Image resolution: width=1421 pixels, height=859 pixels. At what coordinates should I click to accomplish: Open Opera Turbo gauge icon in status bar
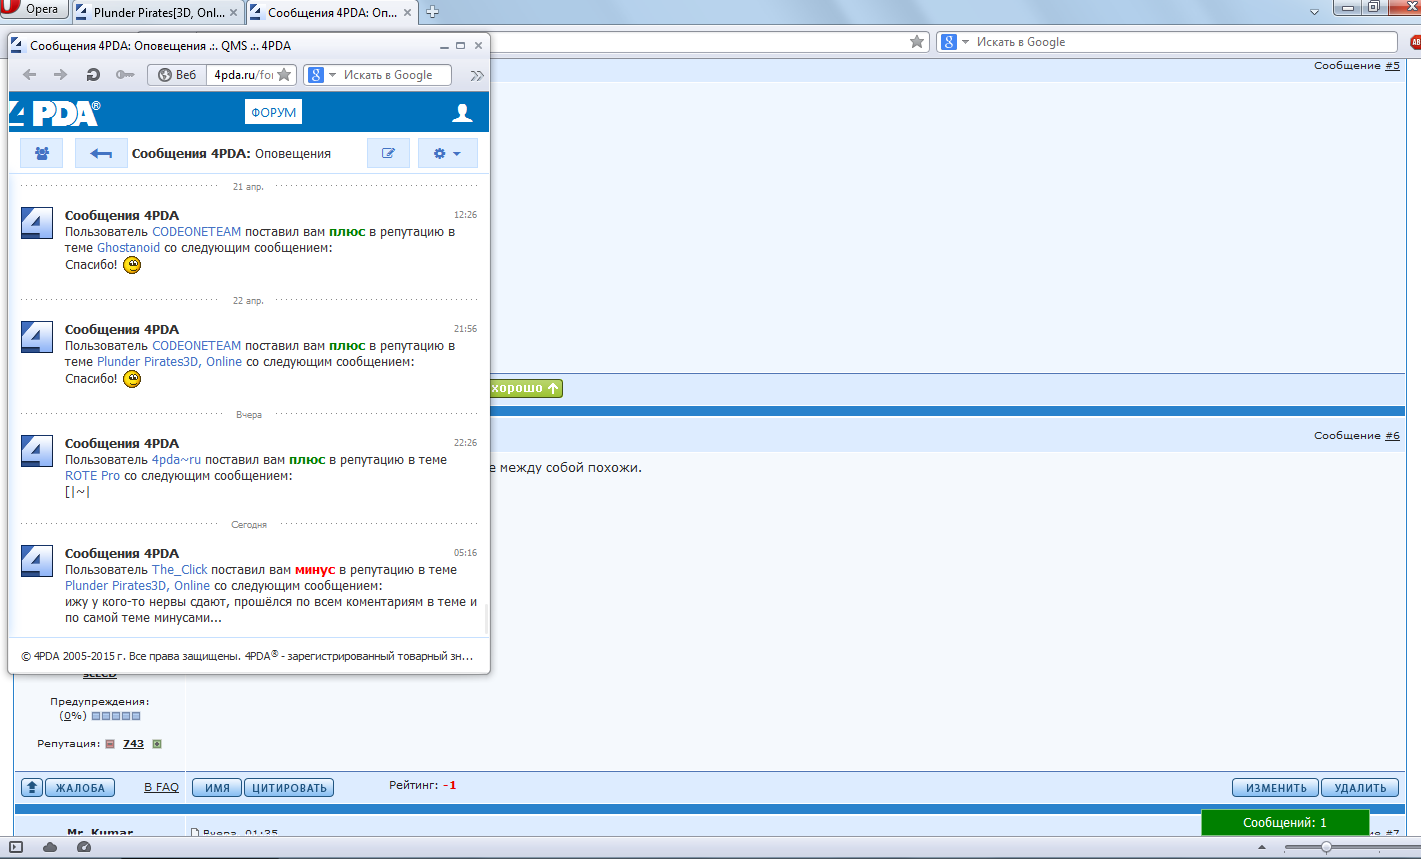click(84, 847)
